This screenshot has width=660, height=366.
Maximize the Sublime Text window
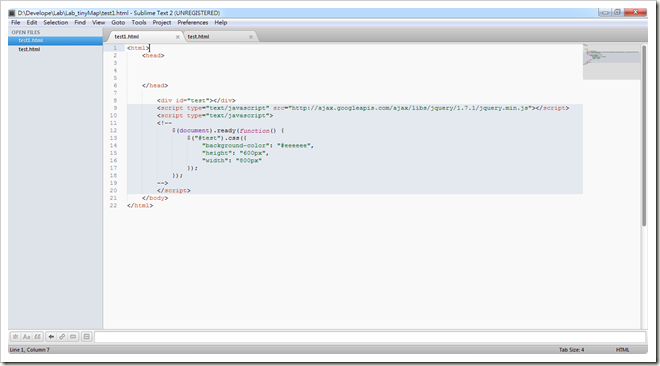coord(617,12)
